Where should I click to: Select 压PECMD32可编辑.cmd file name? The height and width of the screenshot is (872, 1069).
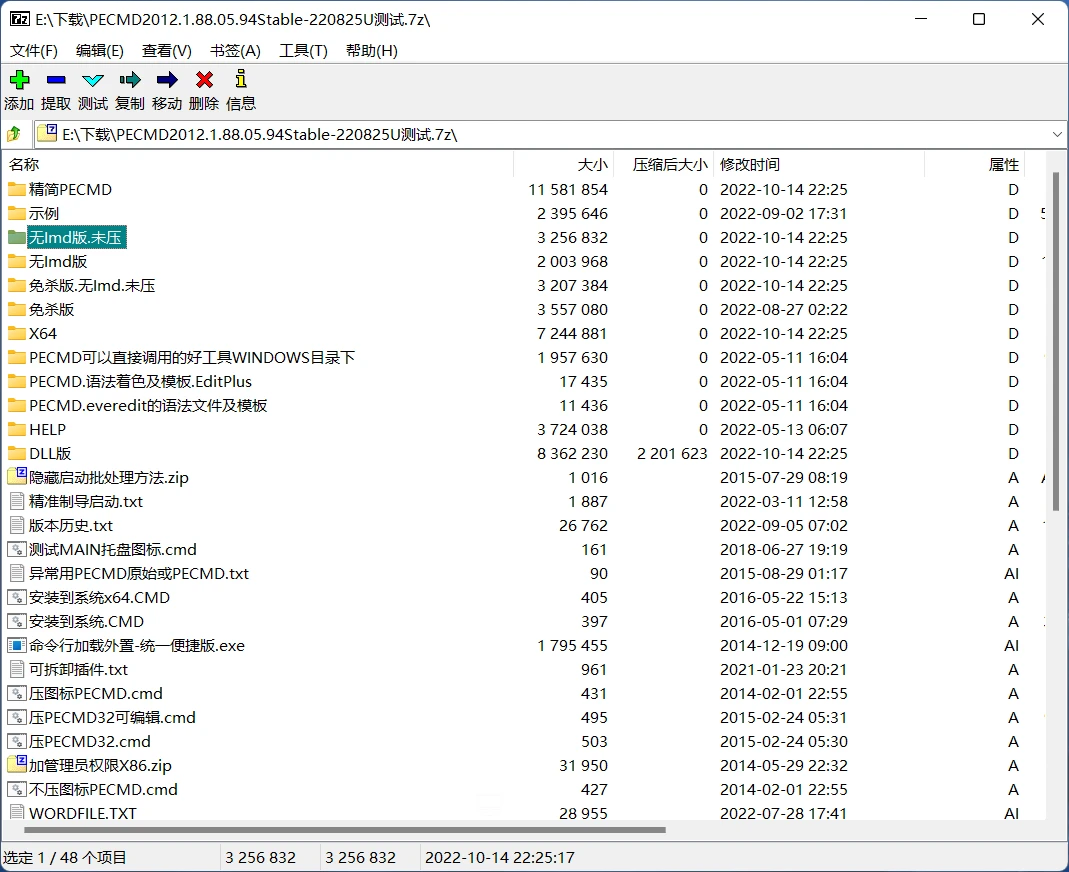(112, 717)
